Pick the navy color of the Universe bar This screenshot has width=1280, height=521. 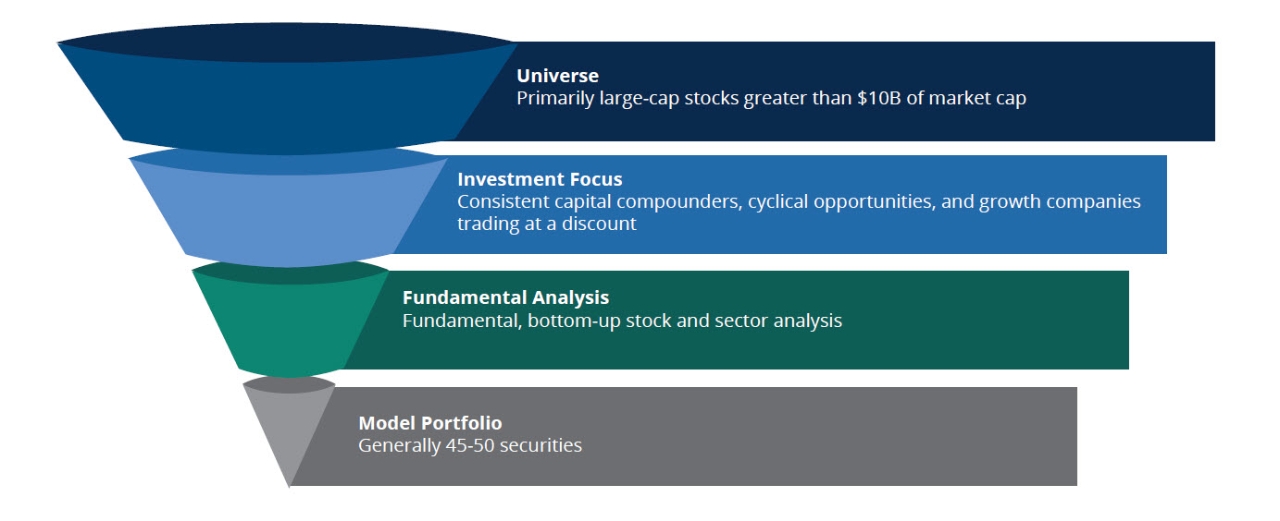(1120, 90)
